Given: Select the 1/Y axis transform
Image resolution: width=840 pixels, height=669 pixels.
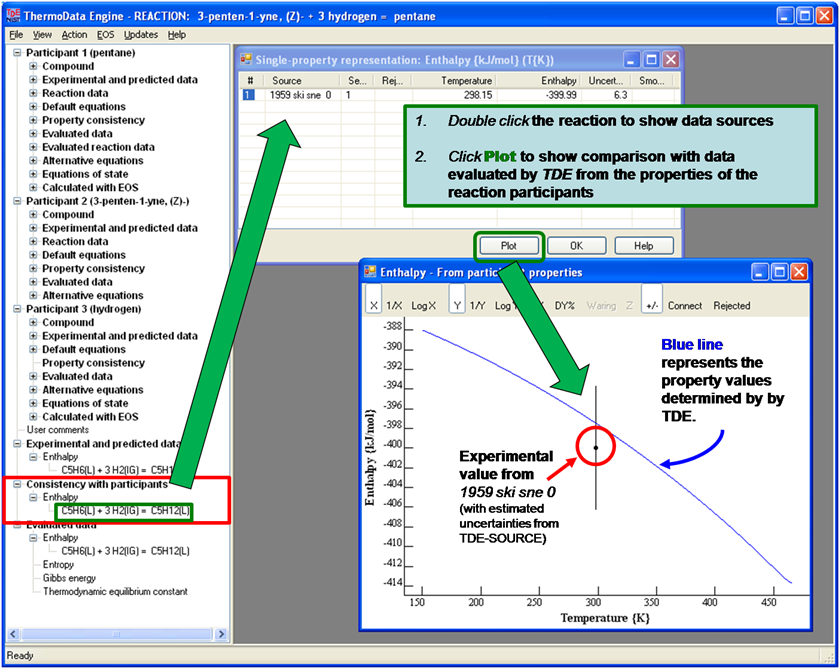Looking at the screenshot, I should tap(477, 306).
